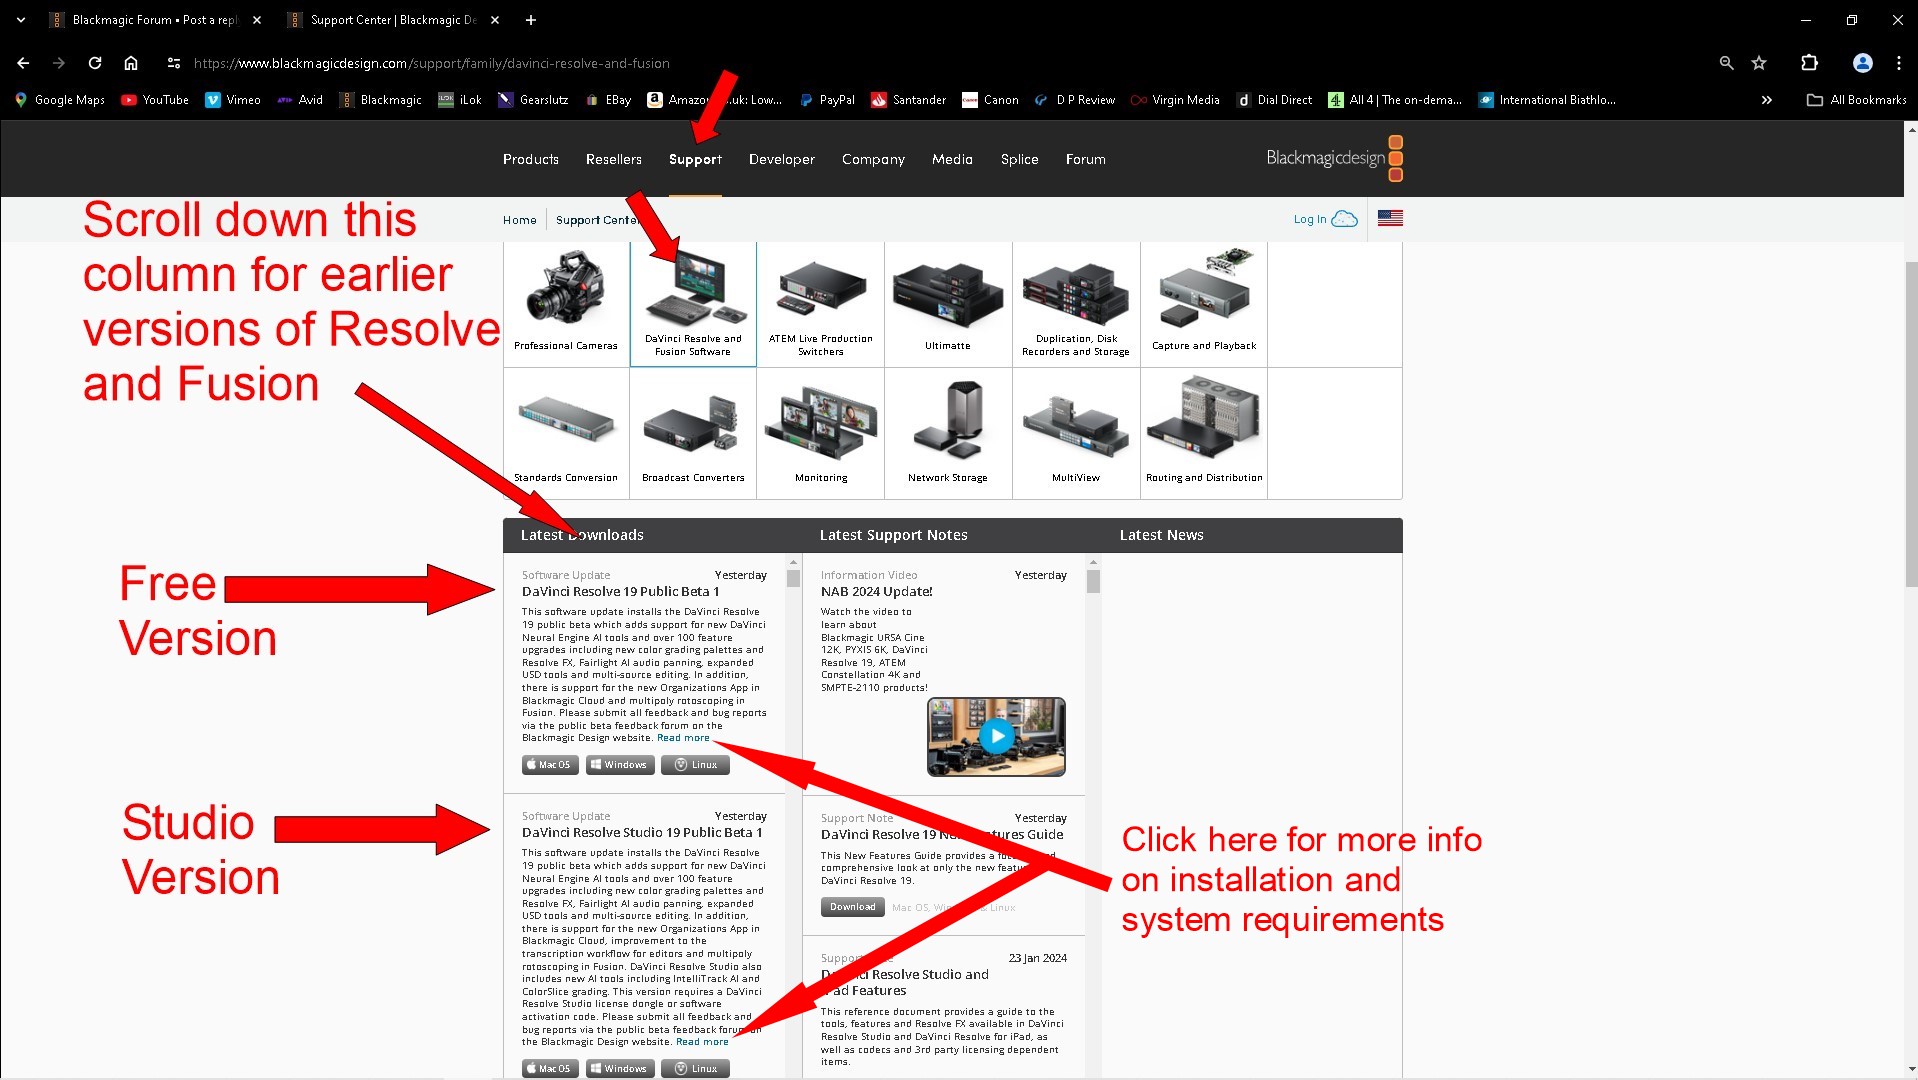
Task: Open the Support menu item
Action: tap(695, 159)
